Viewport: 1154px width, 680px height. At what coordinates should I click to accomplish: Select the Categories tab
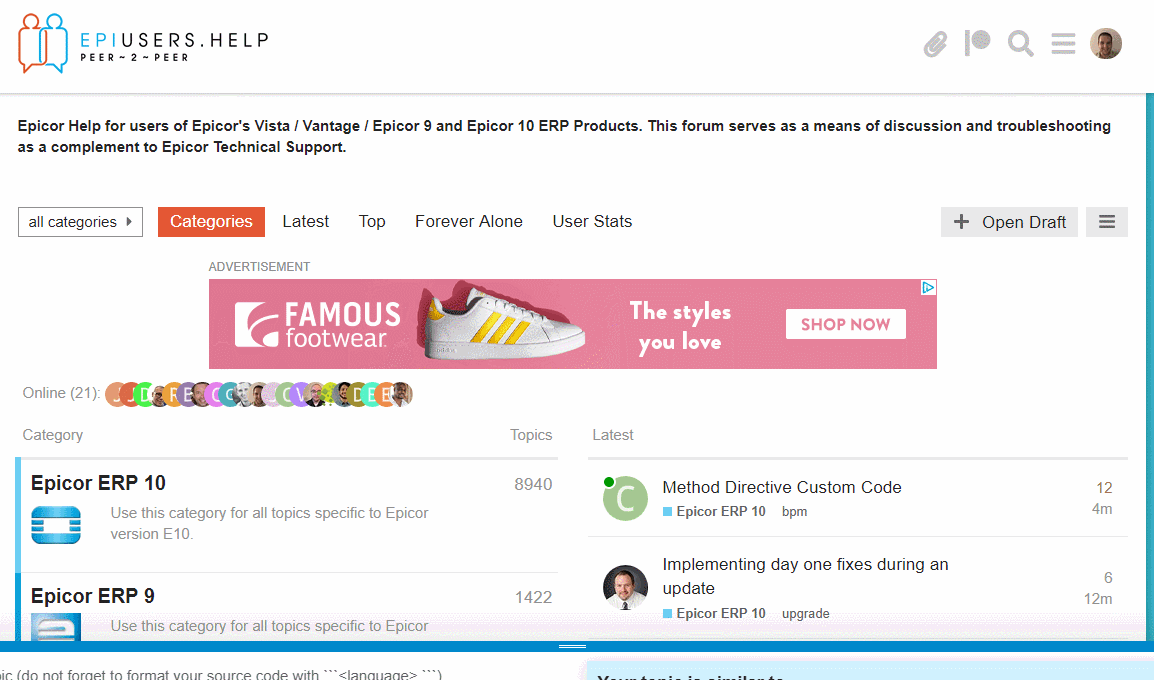click(211, 222)
